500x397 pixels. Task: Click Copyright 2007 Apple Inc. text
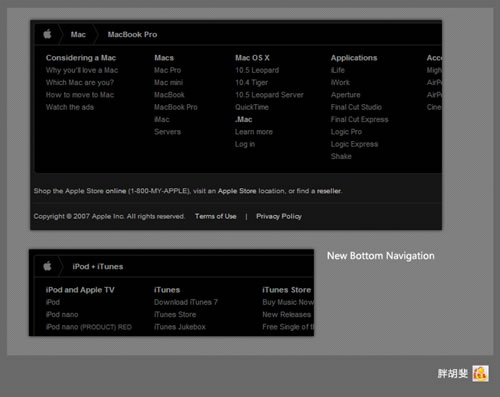coord(109,216)
